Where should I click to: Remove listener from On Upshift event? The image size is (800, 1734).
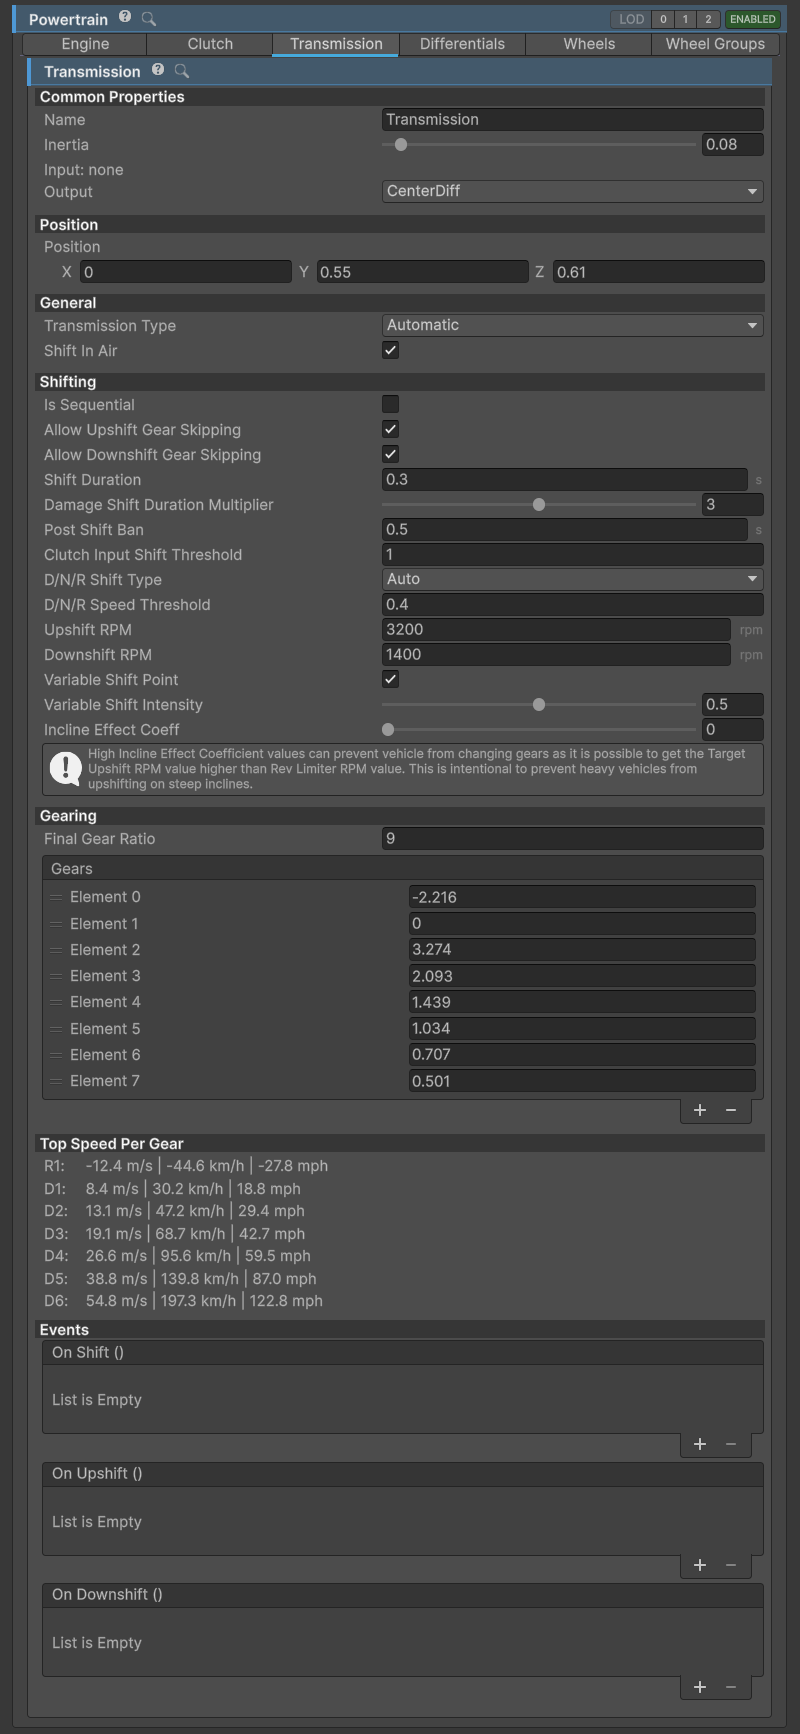pyautogui.click(x=731, y=1565)
